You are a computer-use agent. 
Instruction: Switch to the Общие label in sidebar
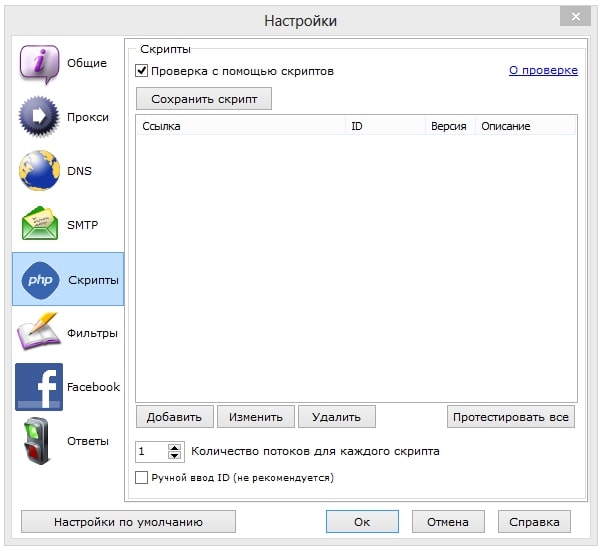pyautogui.click(x=87, y=63)
